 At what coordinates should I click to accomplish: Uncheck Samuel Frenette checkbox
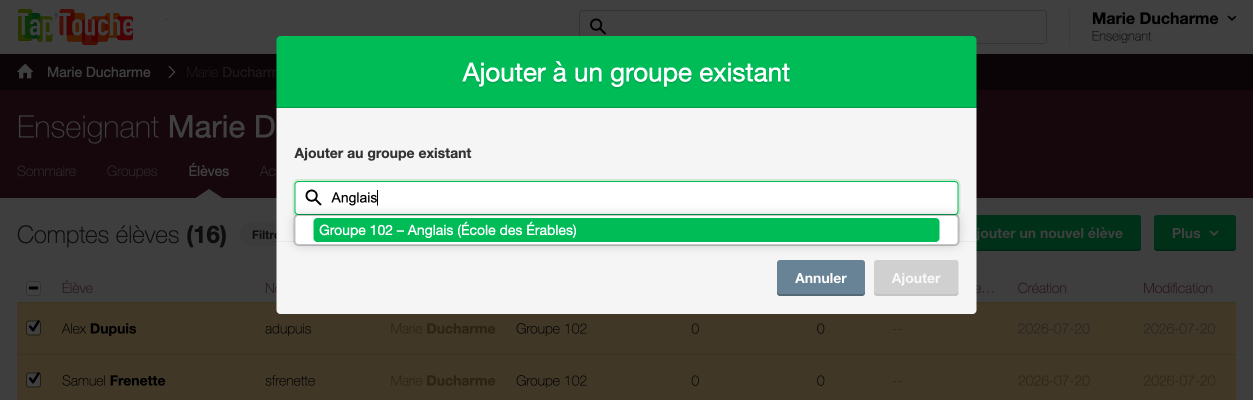[33, 380]
